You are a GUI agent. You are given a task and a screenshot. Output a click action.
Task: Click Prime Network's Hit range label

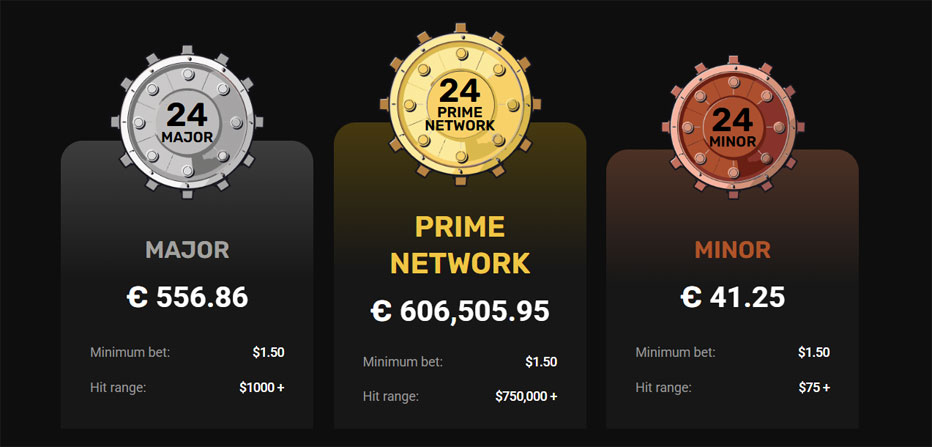(391, 396)
